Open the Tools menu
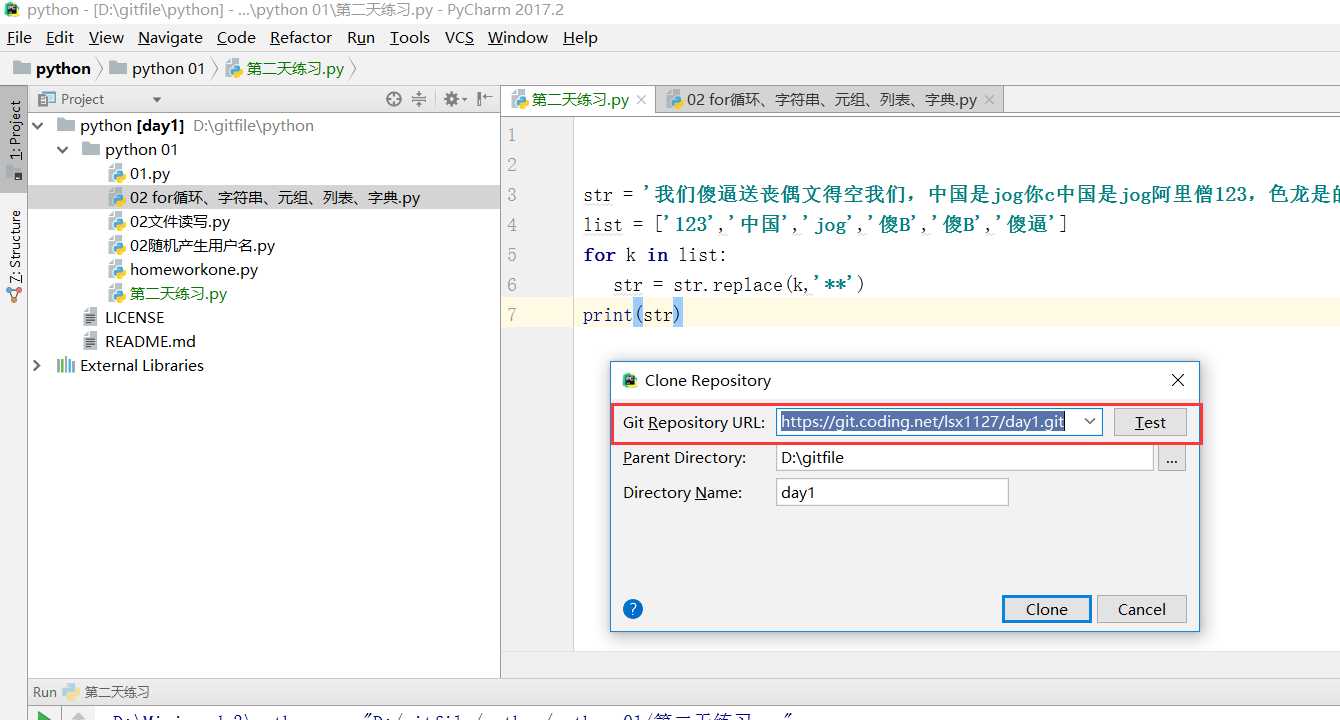 [409, 37]
